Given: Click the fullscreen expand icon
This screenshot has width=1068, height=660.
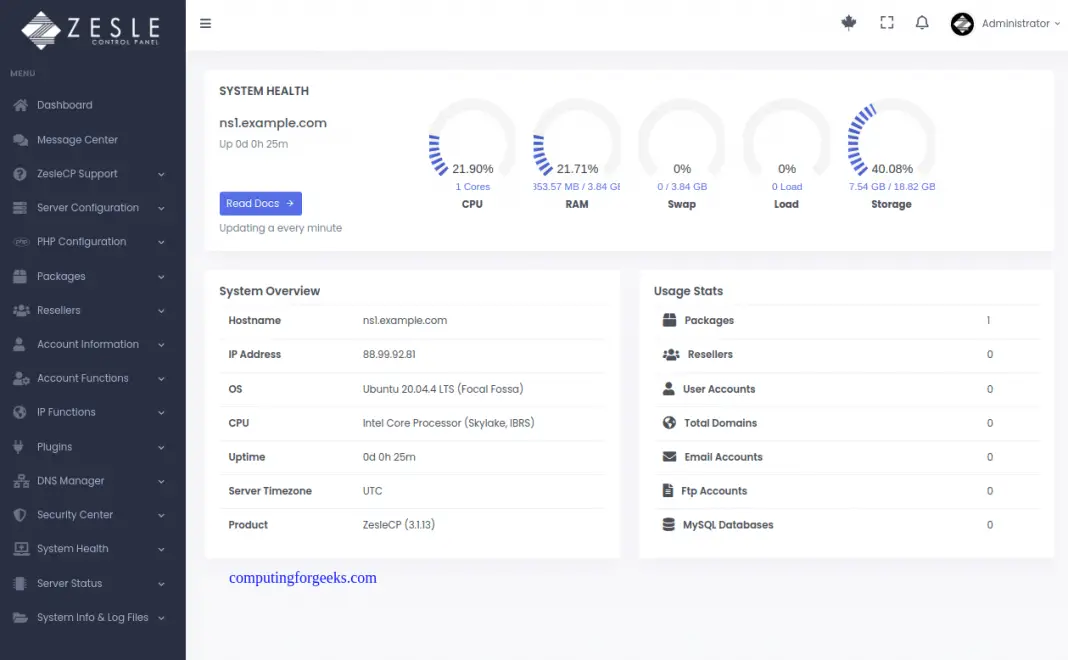Looking at the screenshot, I should [x=886, y=22].
